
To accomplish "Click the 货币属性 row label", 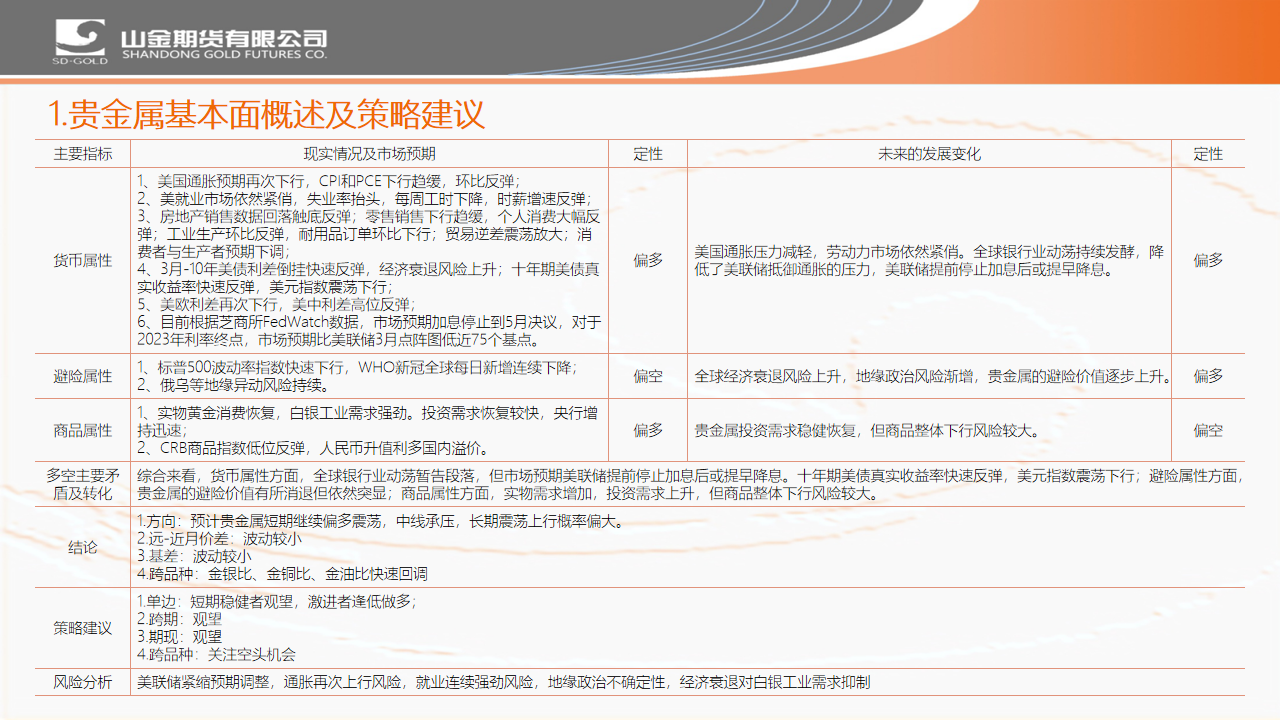I will (x=83, y=260).
